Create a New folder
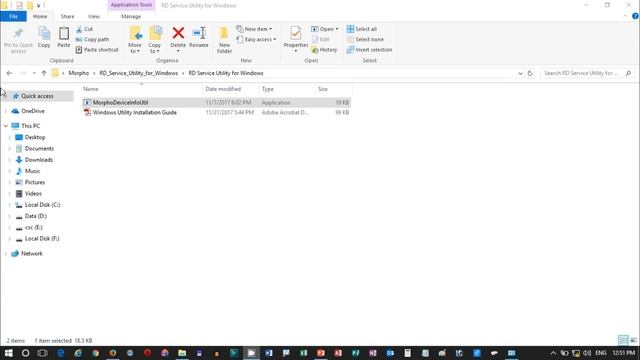This screenshot has height=360, width=640. 224,40
